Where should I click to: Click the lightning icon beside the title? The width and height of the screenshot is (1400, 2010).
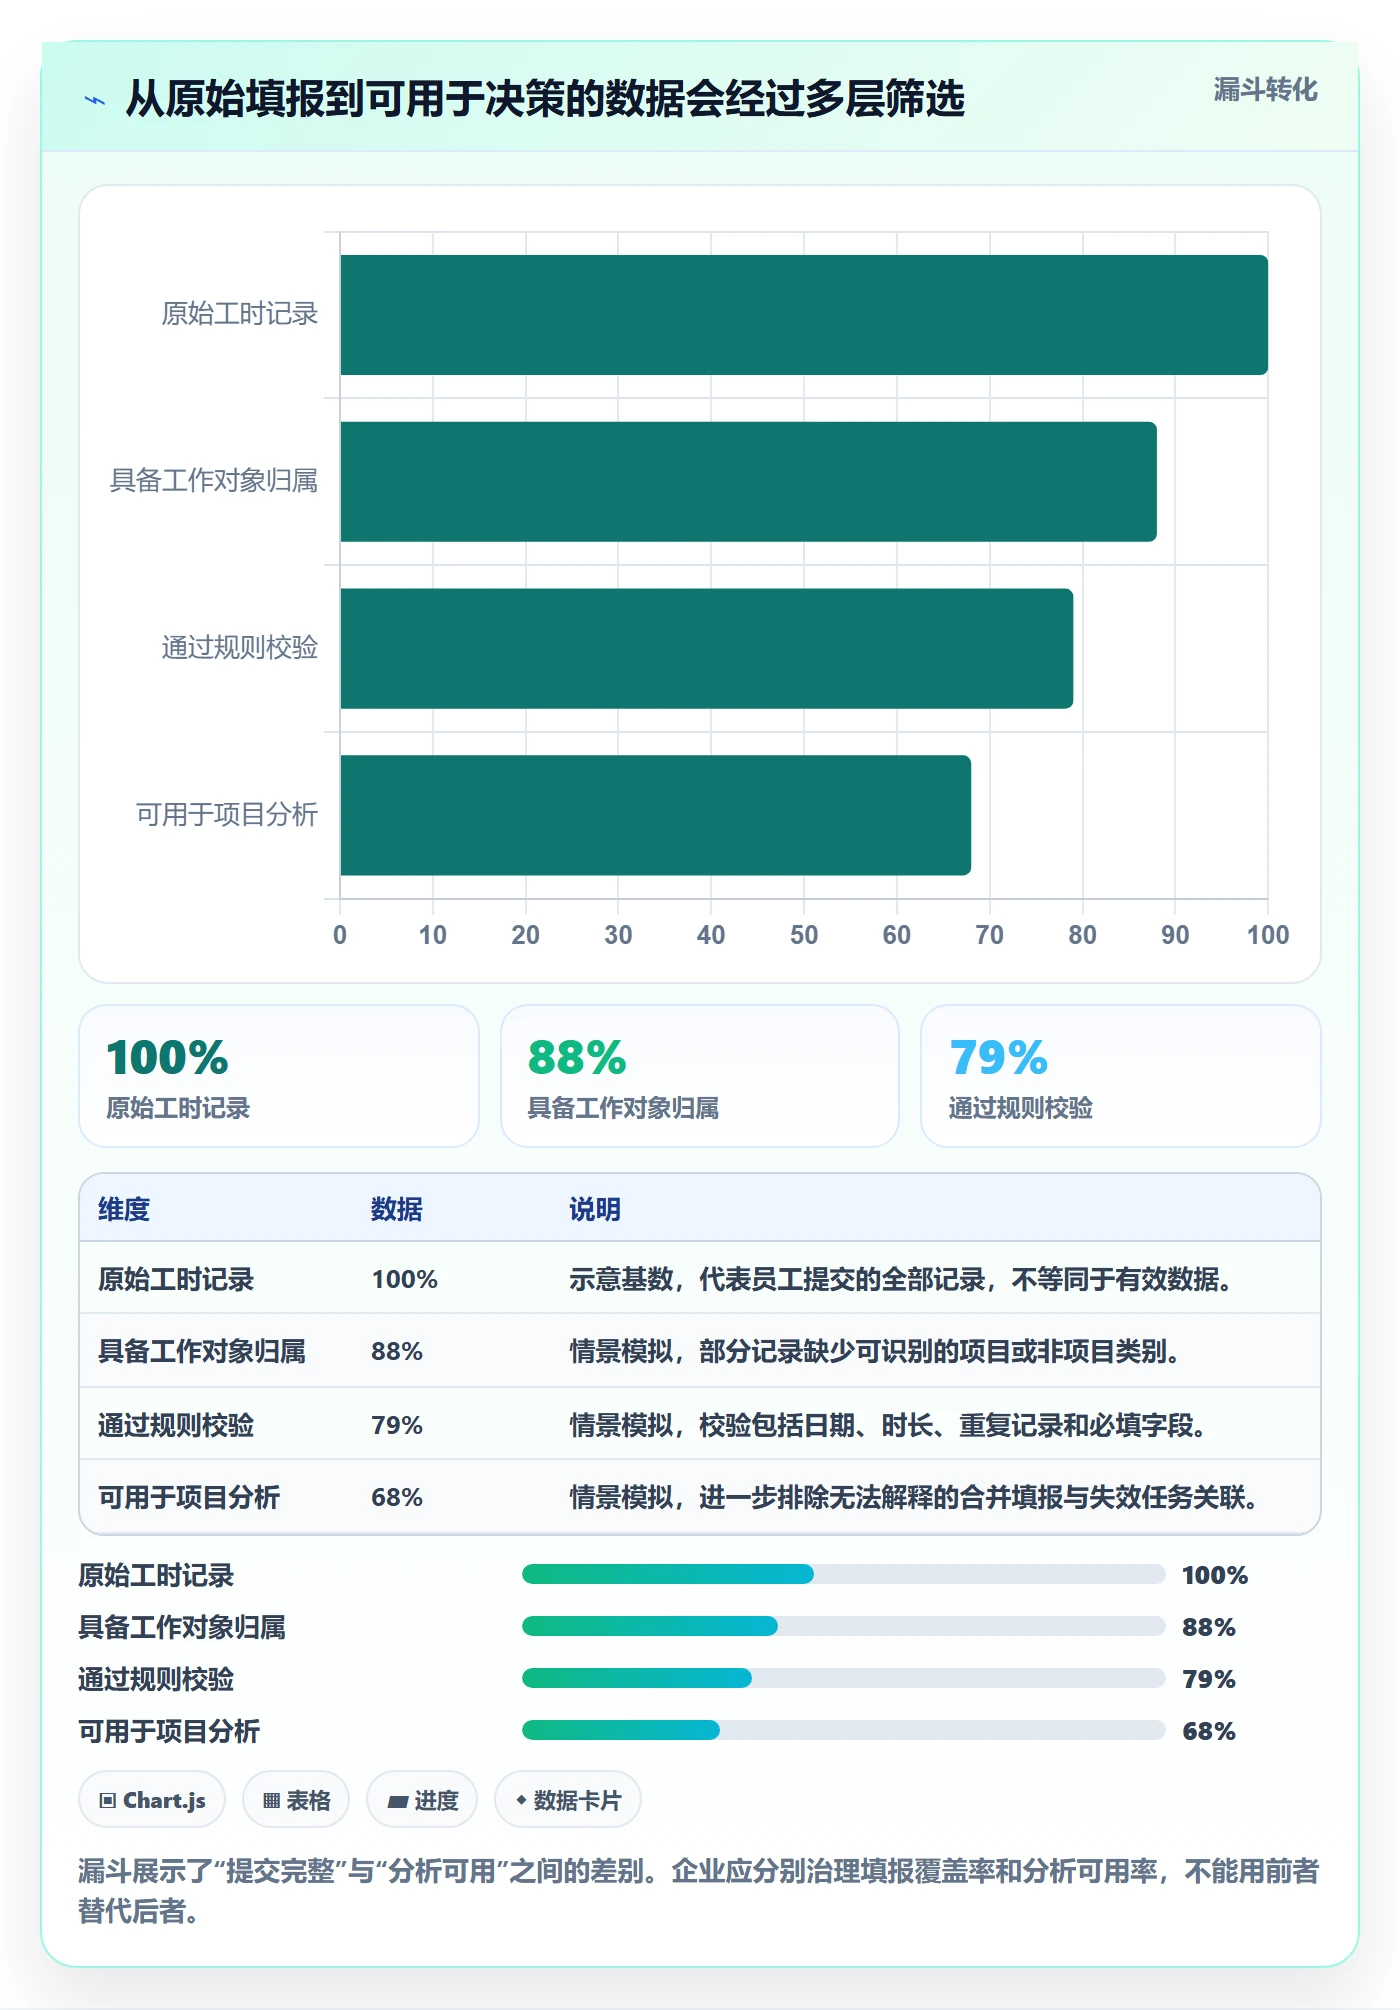[x=95, y=100]
